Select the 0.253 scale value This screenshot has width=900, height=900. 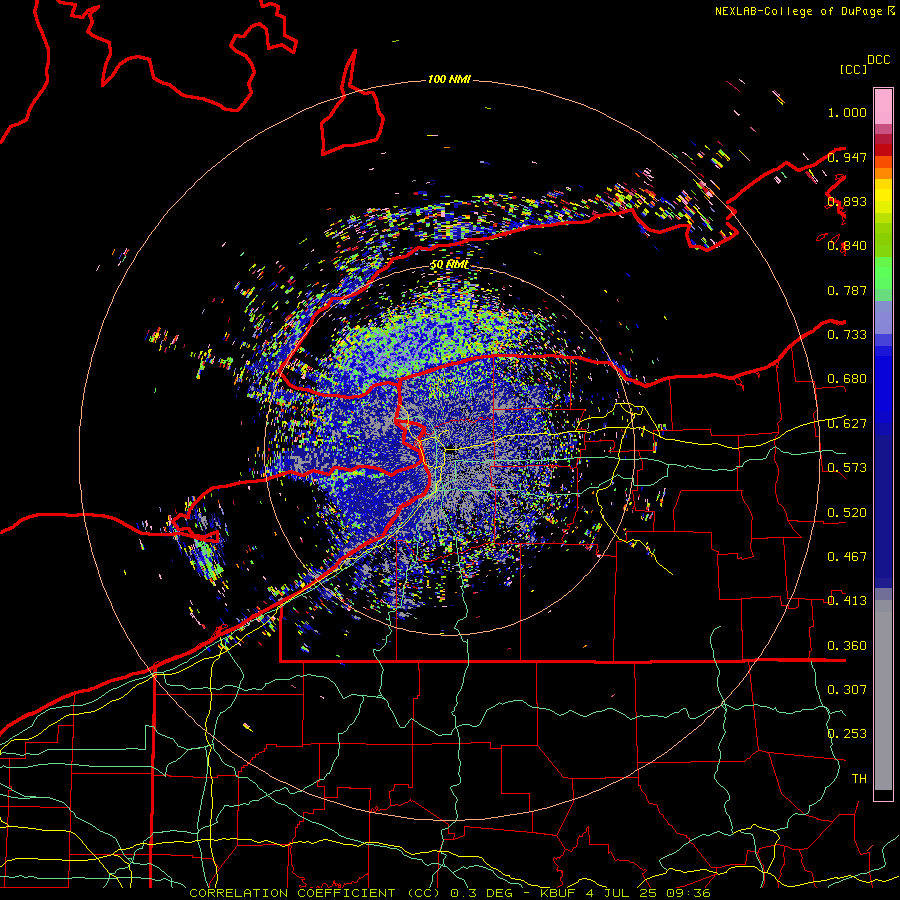pyautogui.click(x=847, y=734)
